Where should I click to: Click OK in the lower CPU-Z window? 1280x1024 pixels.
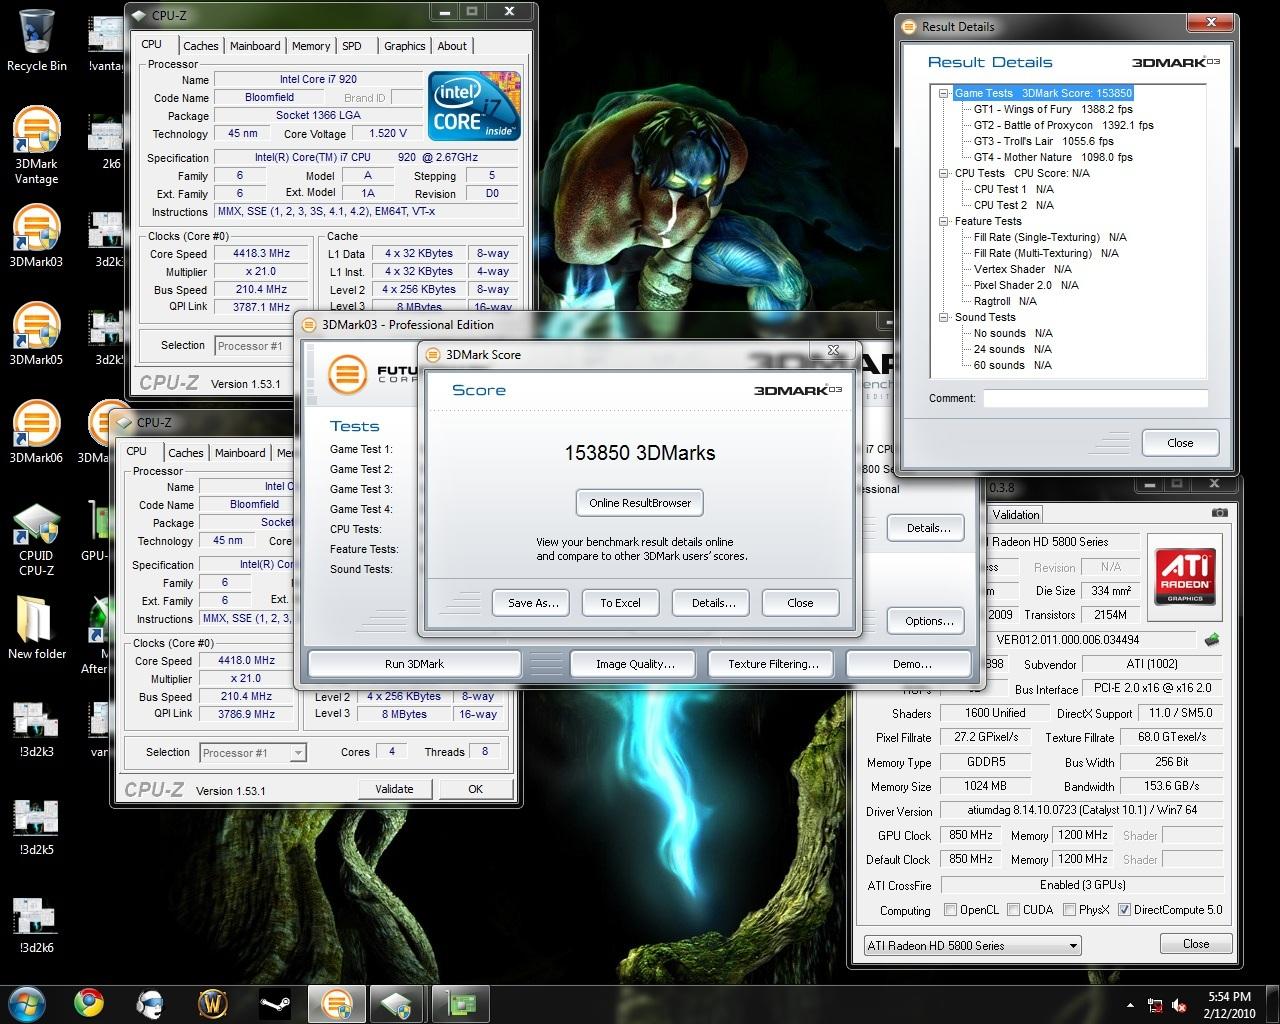pyautogui.click(x=475, y=789)
